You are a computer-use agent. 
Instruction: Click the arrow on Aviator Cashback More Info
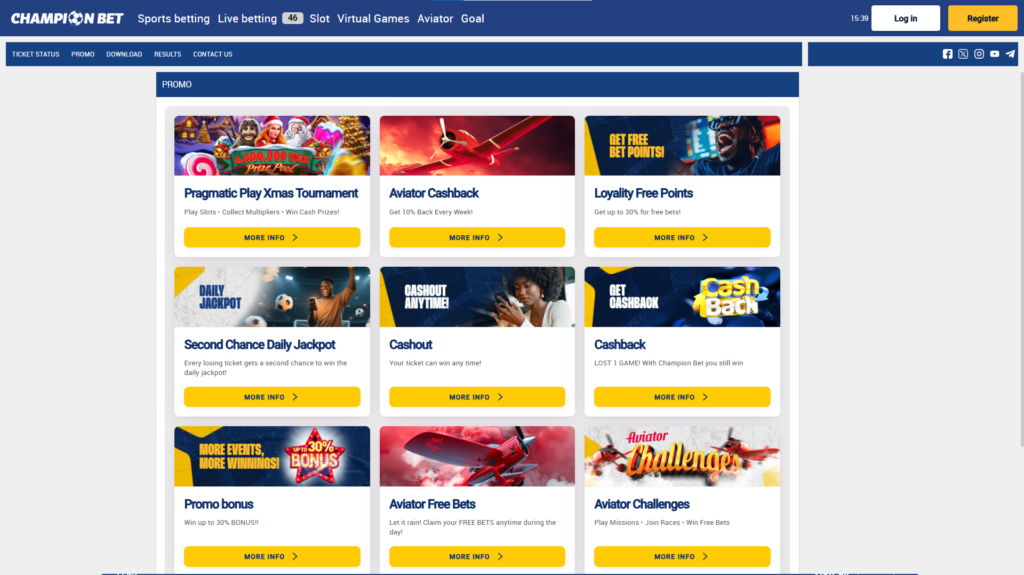(500, 238)
